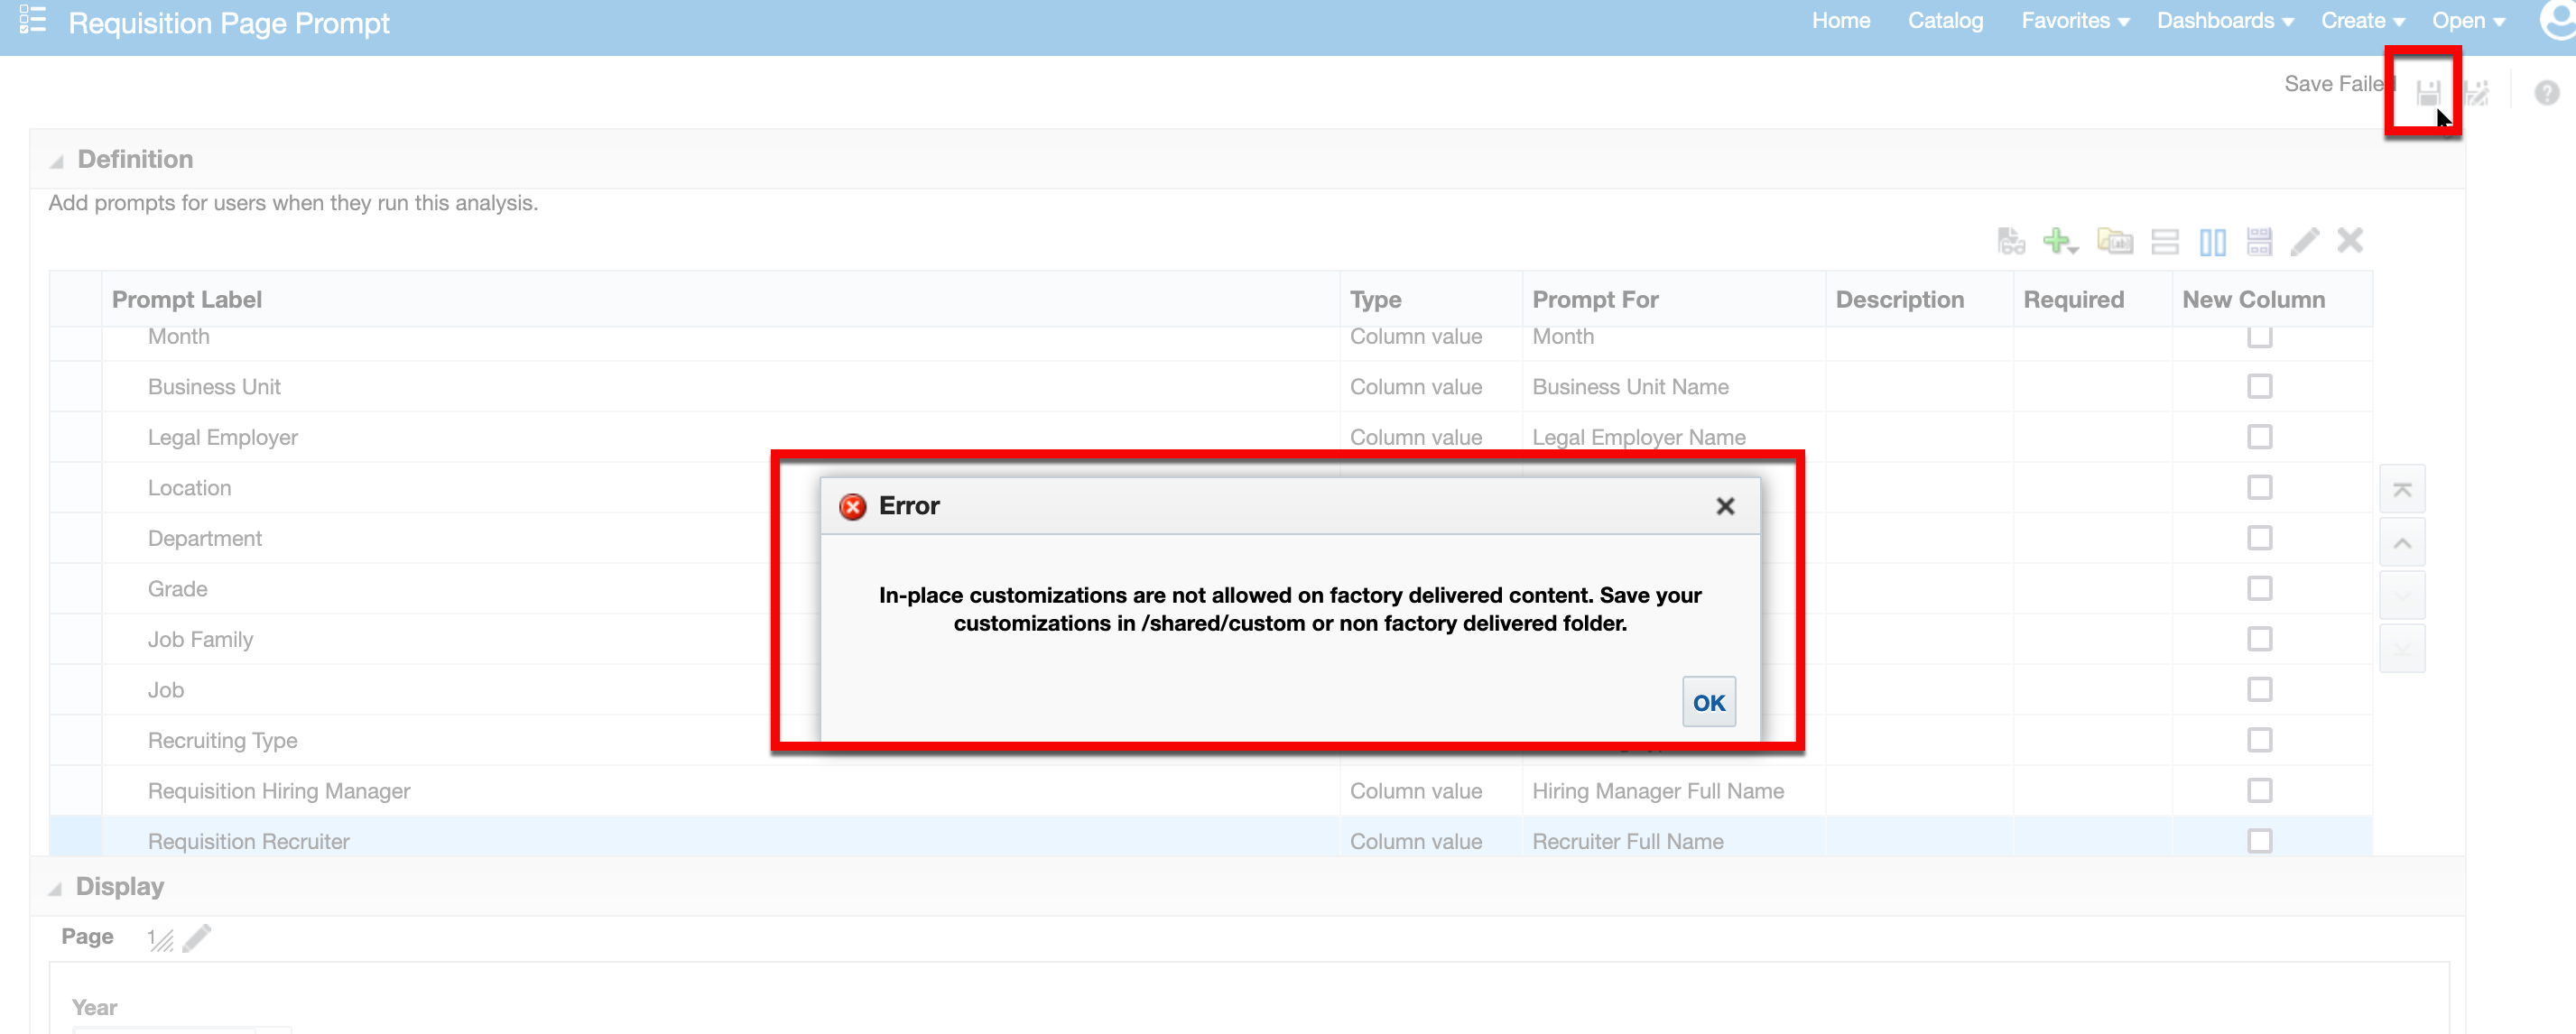Click the move row up arrow
Image resolution: width=2576 pixels, height=1034 pixels.
[x=2404, y=541]
